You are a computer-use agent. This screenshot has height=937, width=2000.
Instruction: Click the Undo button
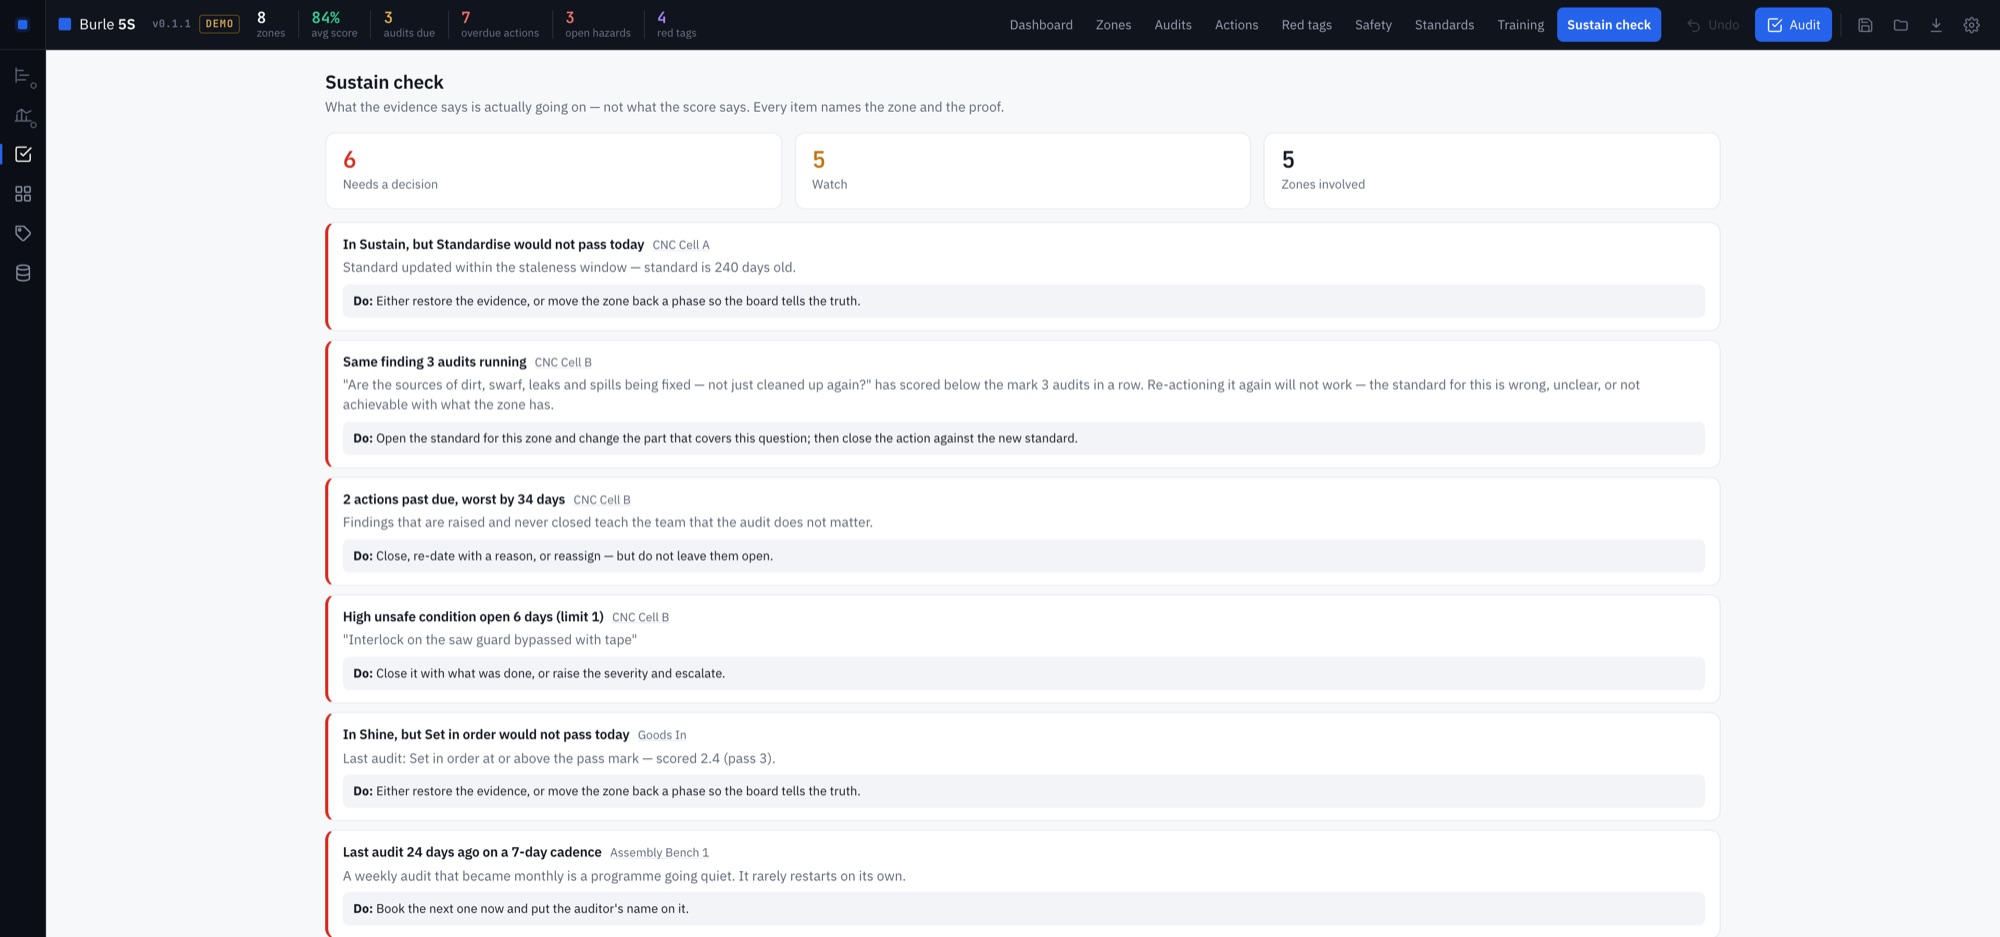tap(1713, 25)
